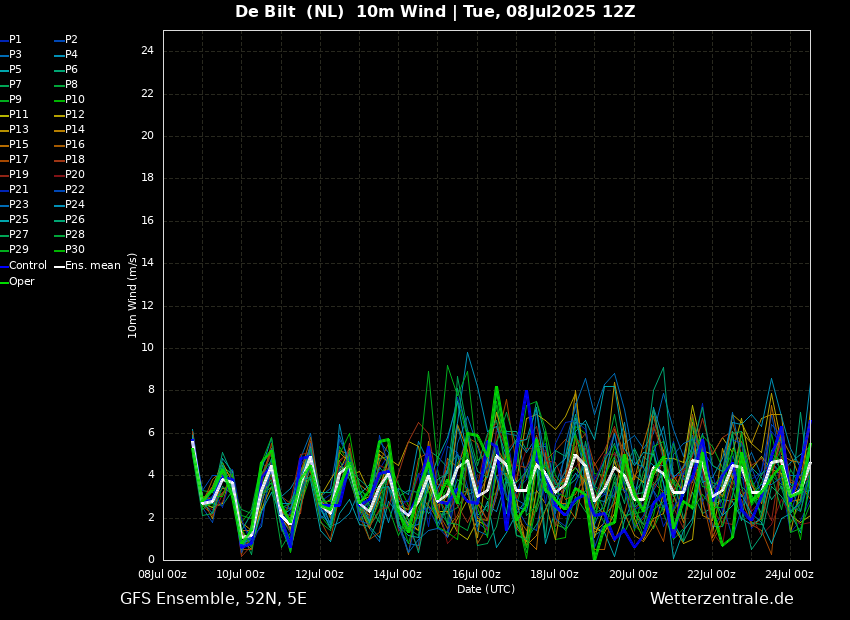This screenshot has height=620, width=850.
Task: Click the green Oper line swatch
Action: [4, 282]
